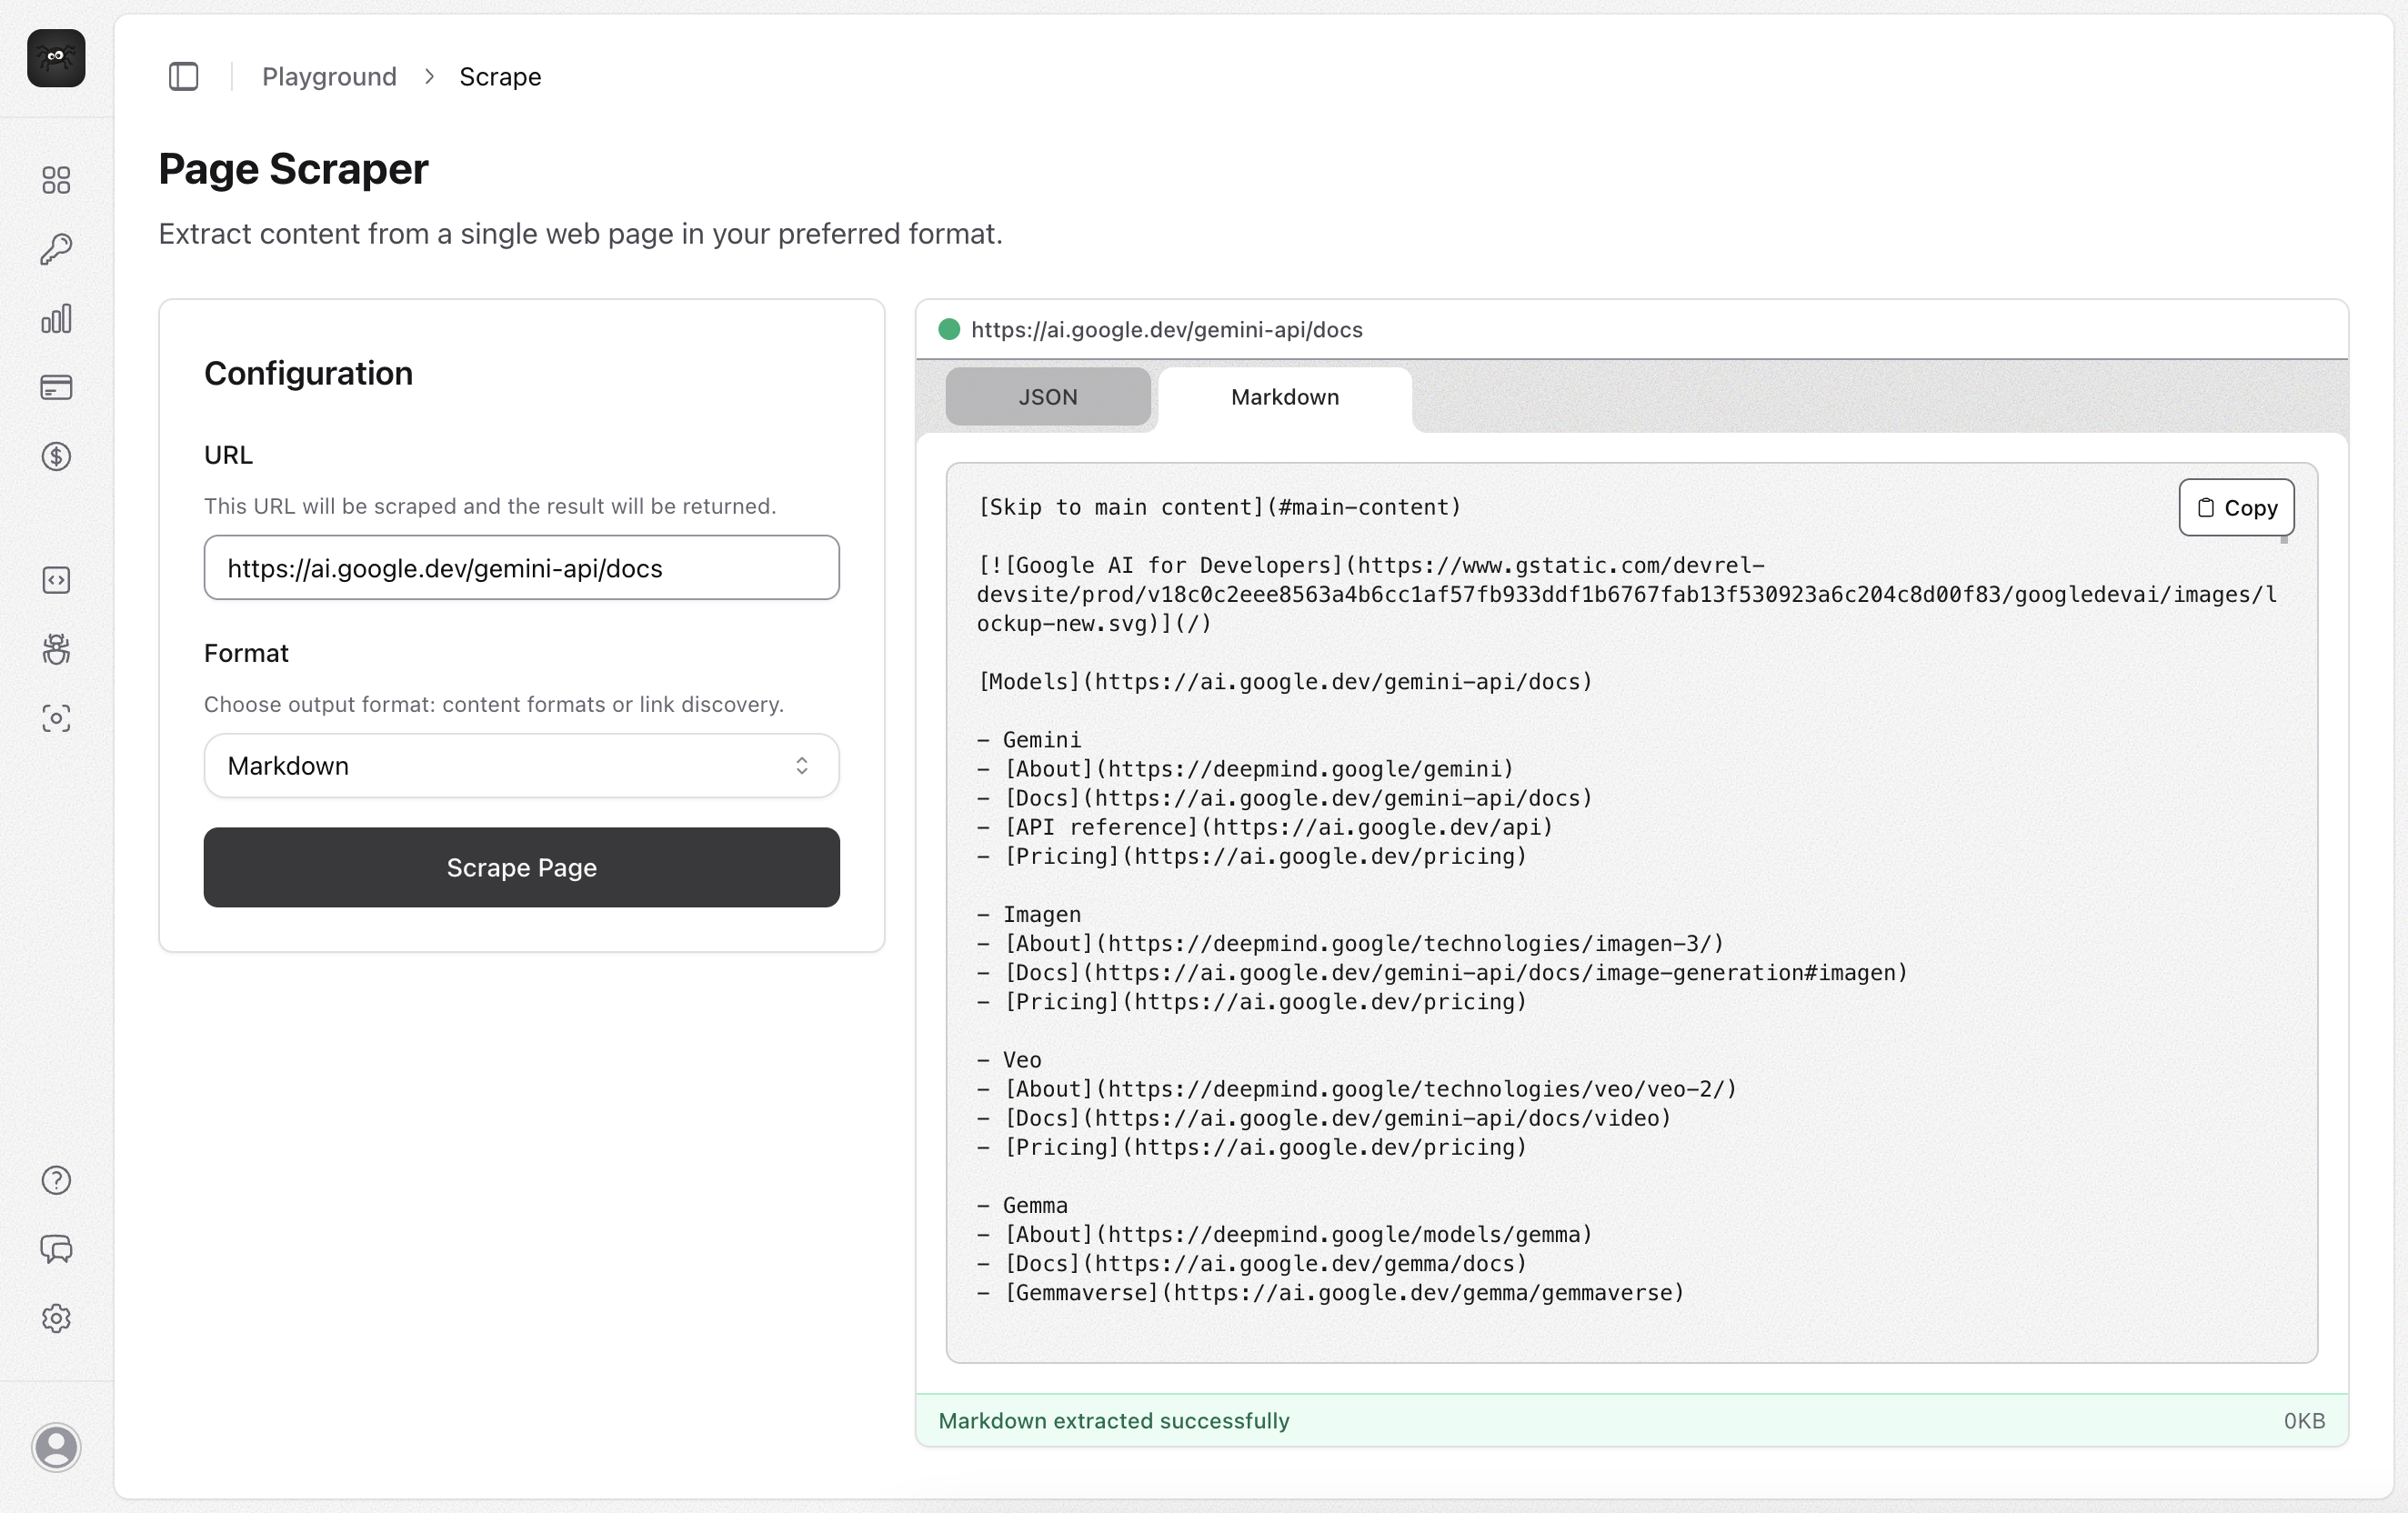Focus the URL input field

[x=521, y=567]
